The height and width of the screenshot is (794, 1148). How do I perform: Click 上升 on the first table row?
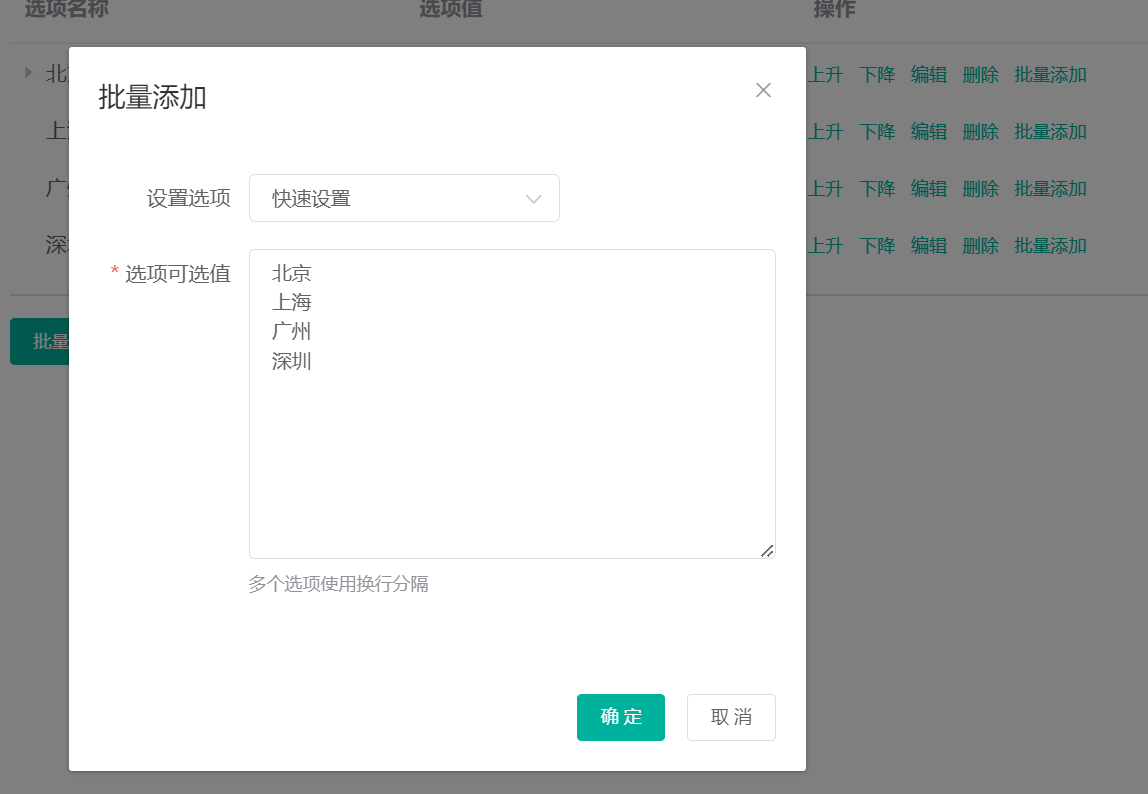pos(827,74)
